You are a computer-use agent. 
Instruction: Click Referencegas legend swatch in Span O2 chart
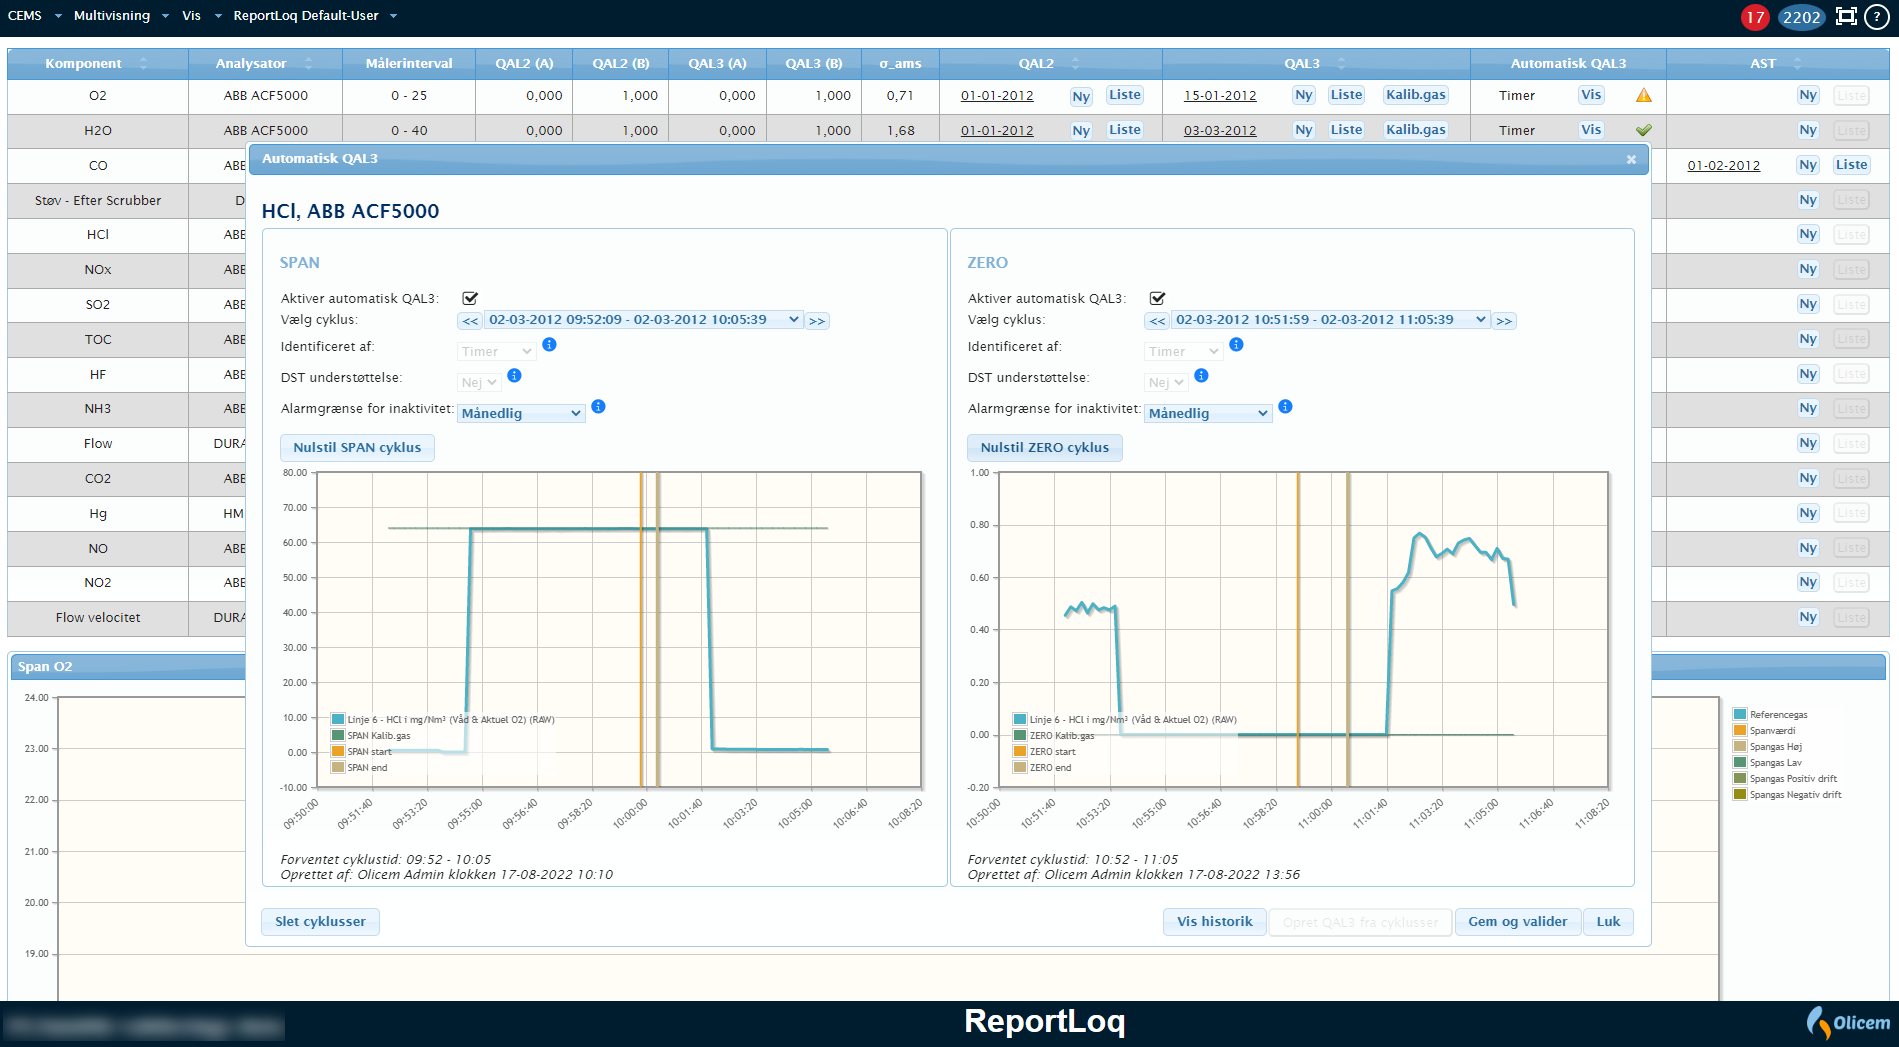(1740, 715)
